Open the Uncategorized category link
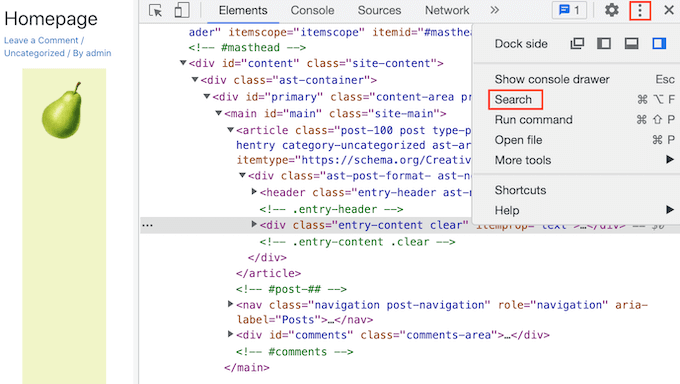This screenshot has height=384, width=680. pyautogui.click(x=34, y=53)
